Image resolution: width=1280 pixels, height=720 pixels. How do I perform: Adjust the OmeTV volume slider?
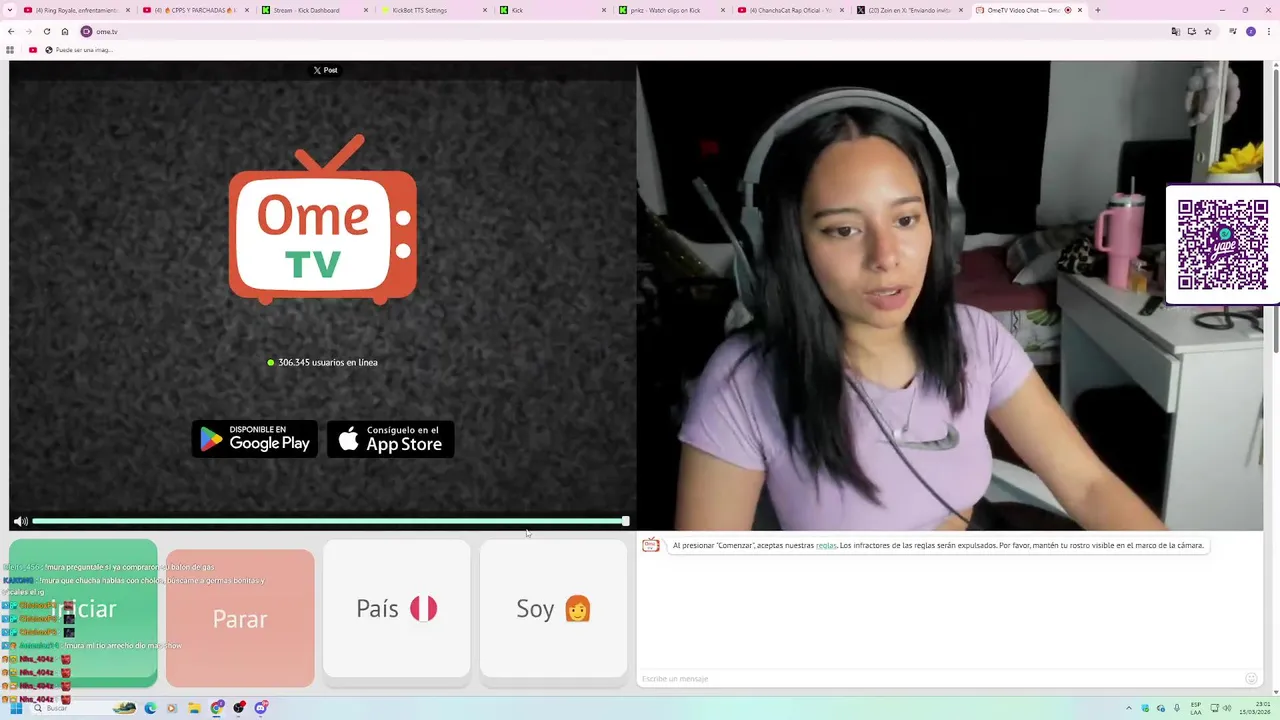[331, 521]
